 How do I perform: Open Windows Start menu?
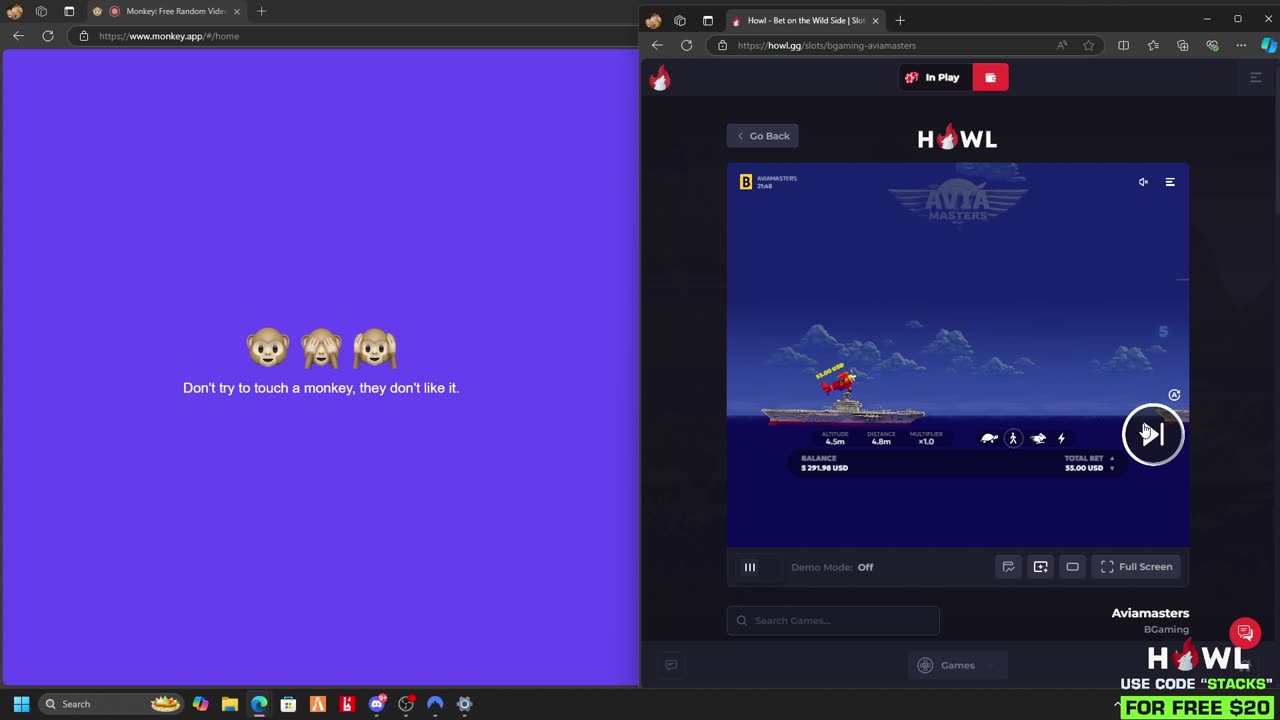21,704
